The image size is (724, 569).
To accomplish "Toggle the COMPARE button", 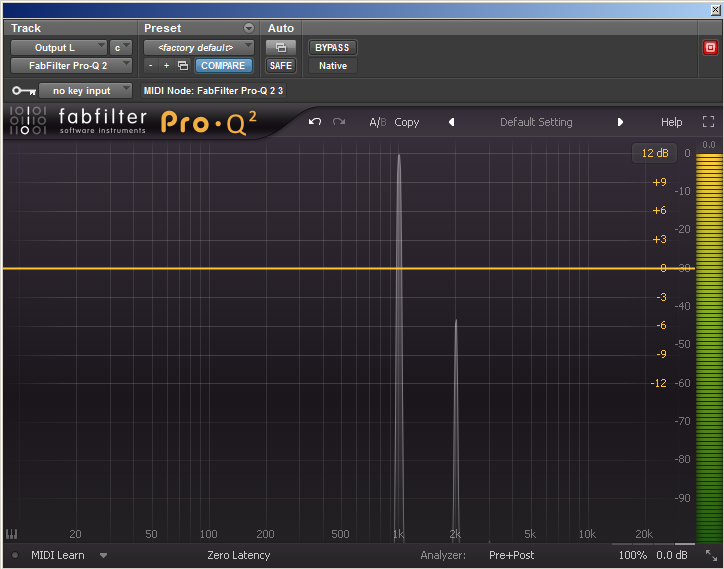I will (223, 66).
